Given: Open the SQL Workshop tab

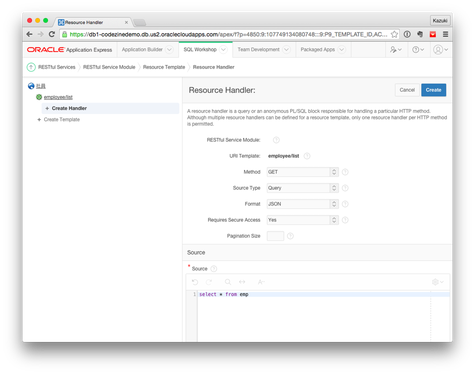Looking at the screenshot, I should [200, 50].
